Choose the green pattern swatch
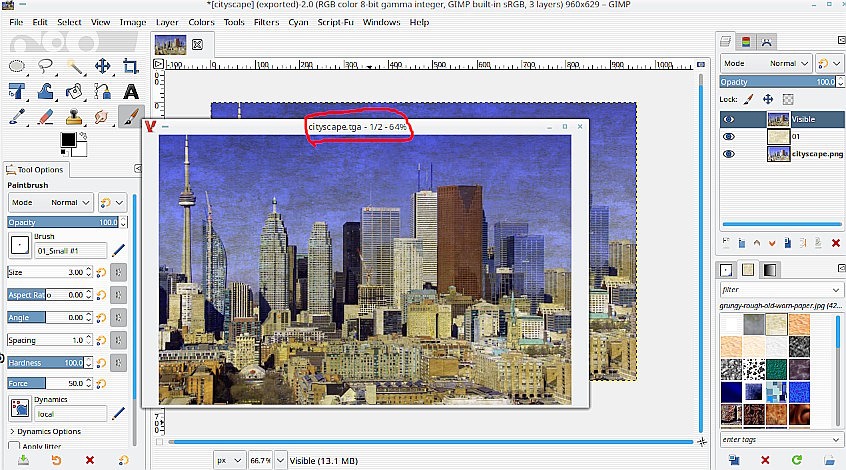846x470 pixels. tap(776, 370)
